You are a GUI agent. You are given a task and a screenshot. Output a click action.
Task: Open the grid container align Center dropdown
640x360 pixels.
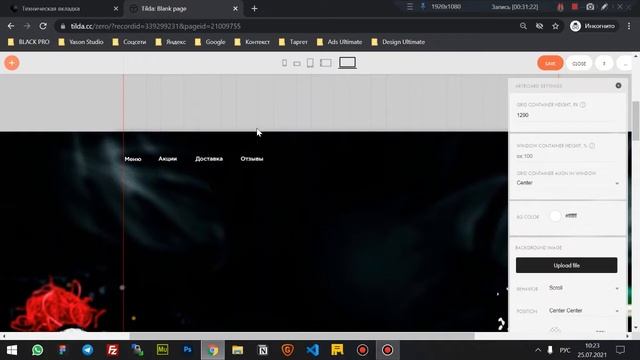point(567,183)
